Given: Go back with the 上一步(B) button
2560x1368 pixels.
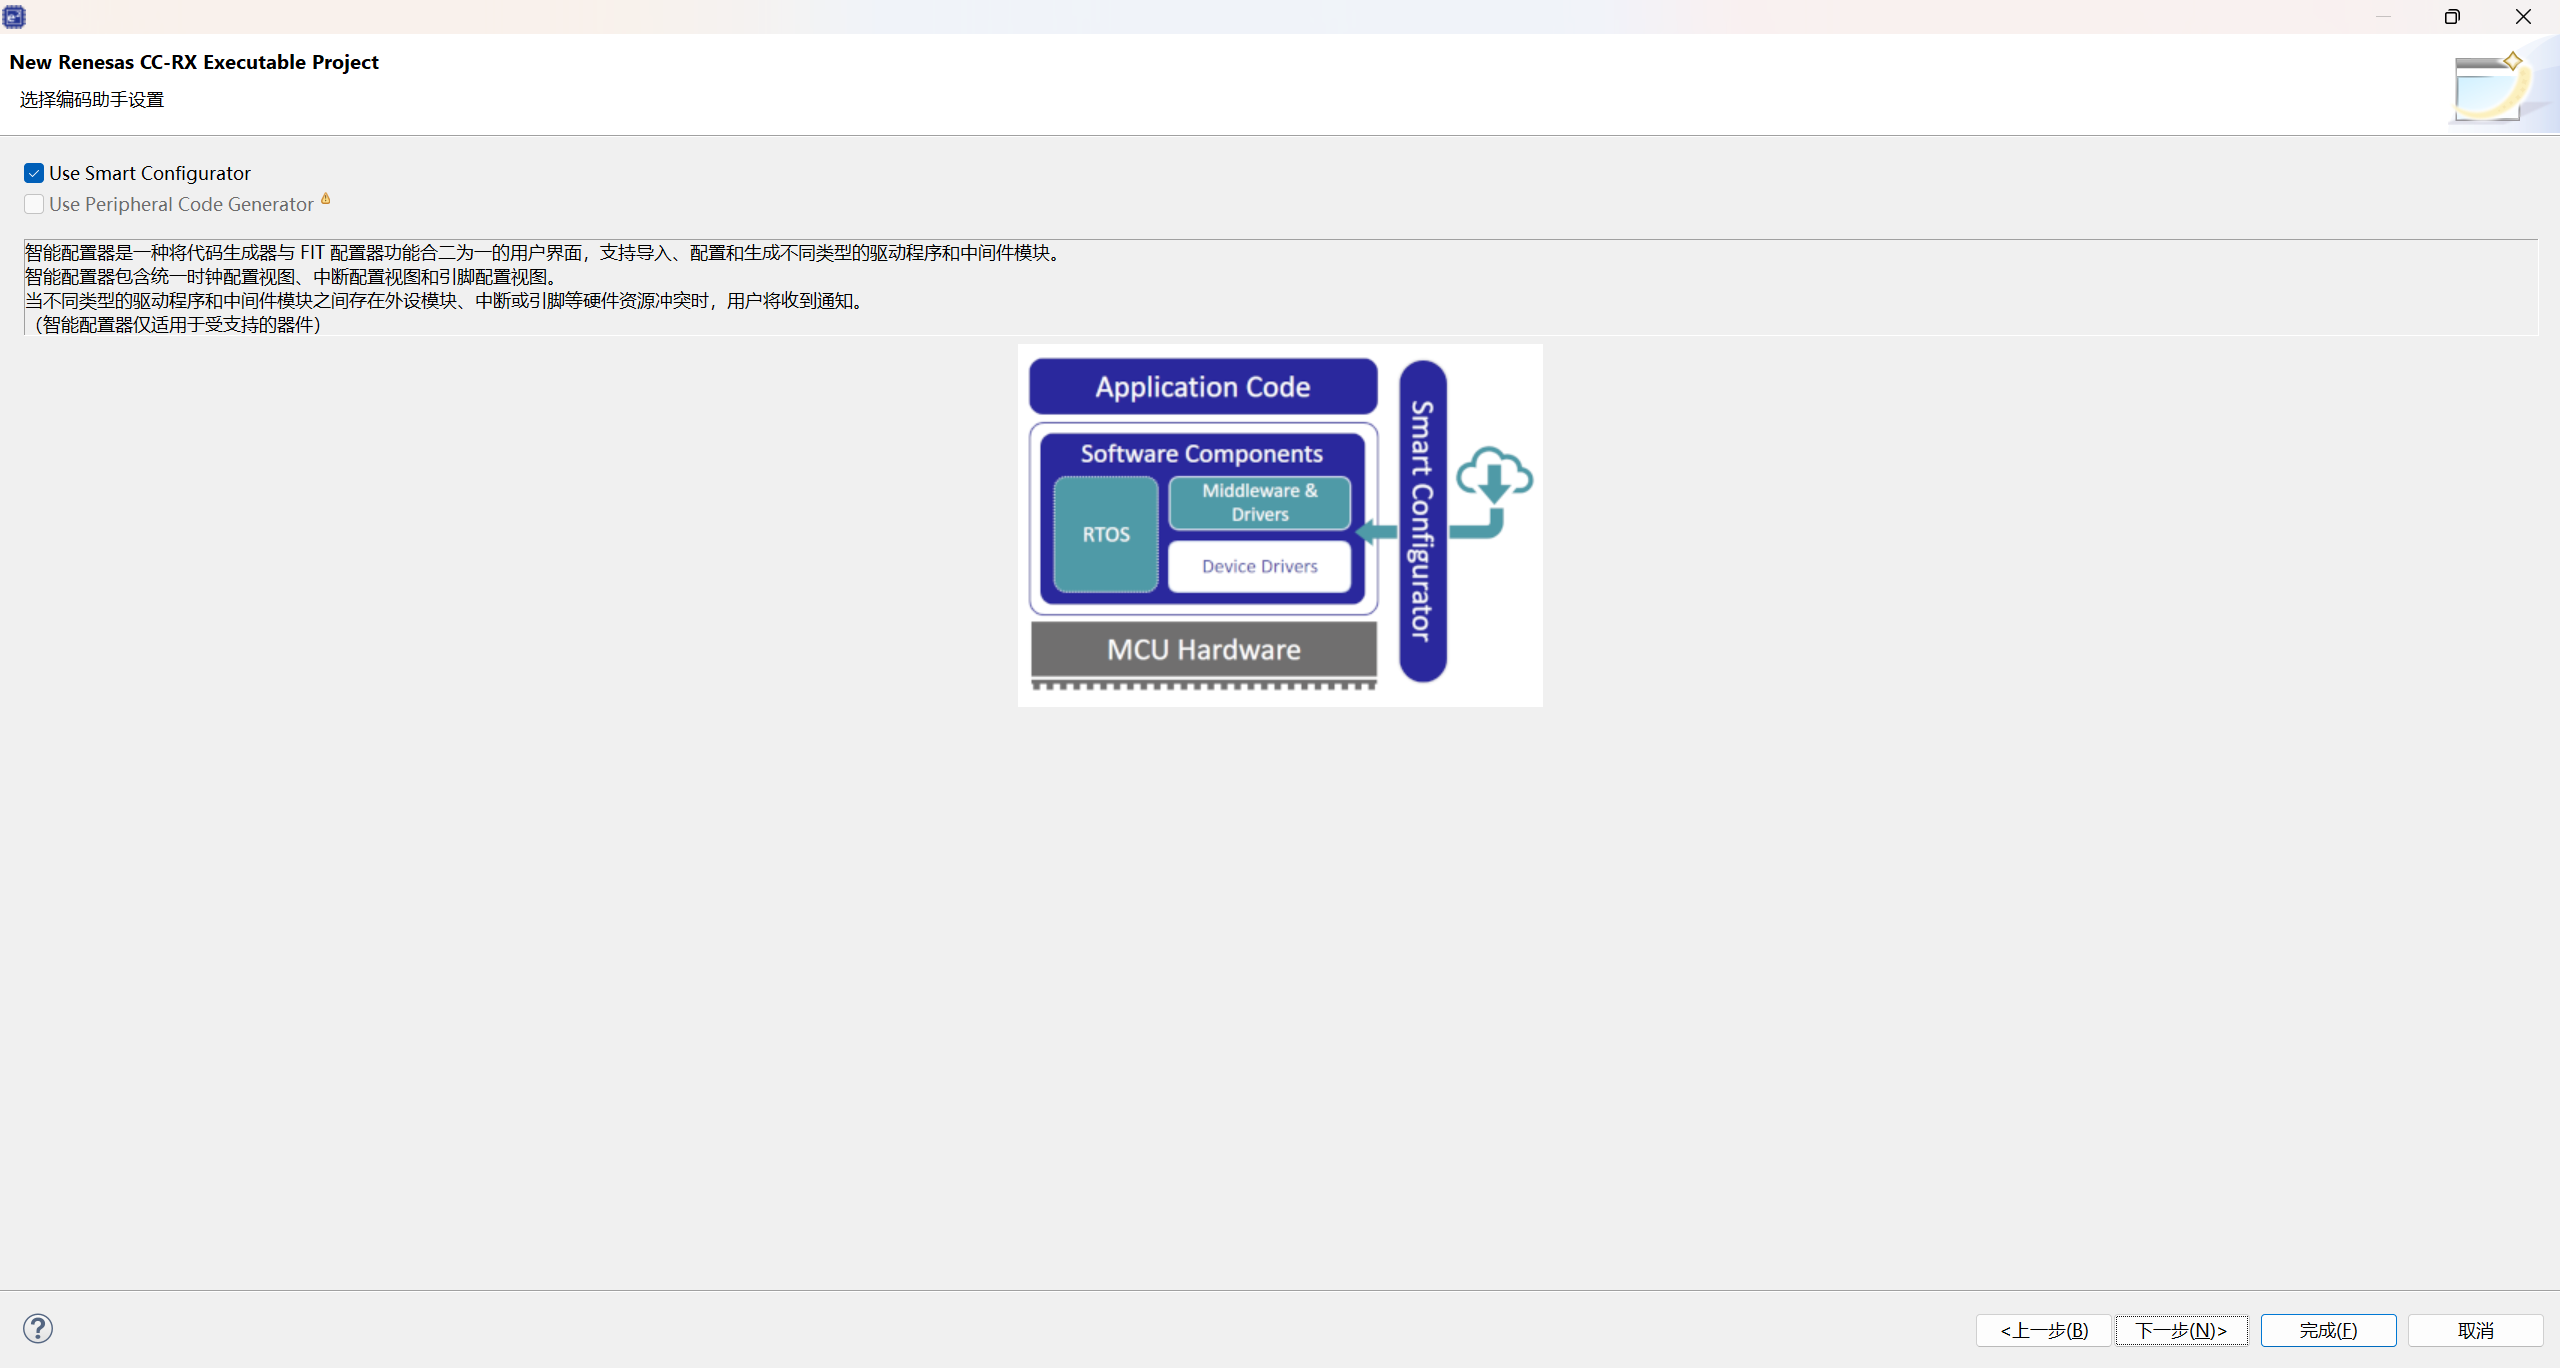Looking at the screenshot, I should tap(2043, 1330).
